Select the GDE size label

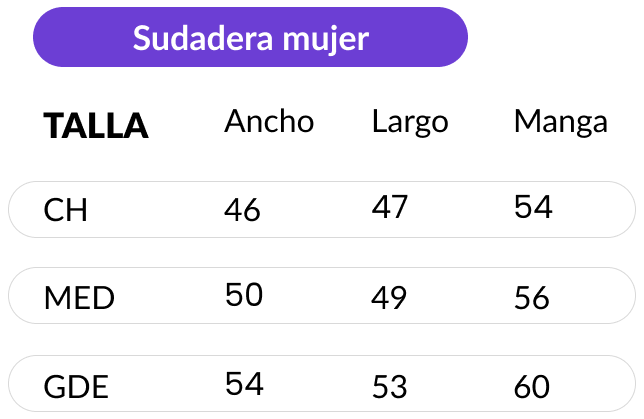pyautogui.click(x=76, y=387)
